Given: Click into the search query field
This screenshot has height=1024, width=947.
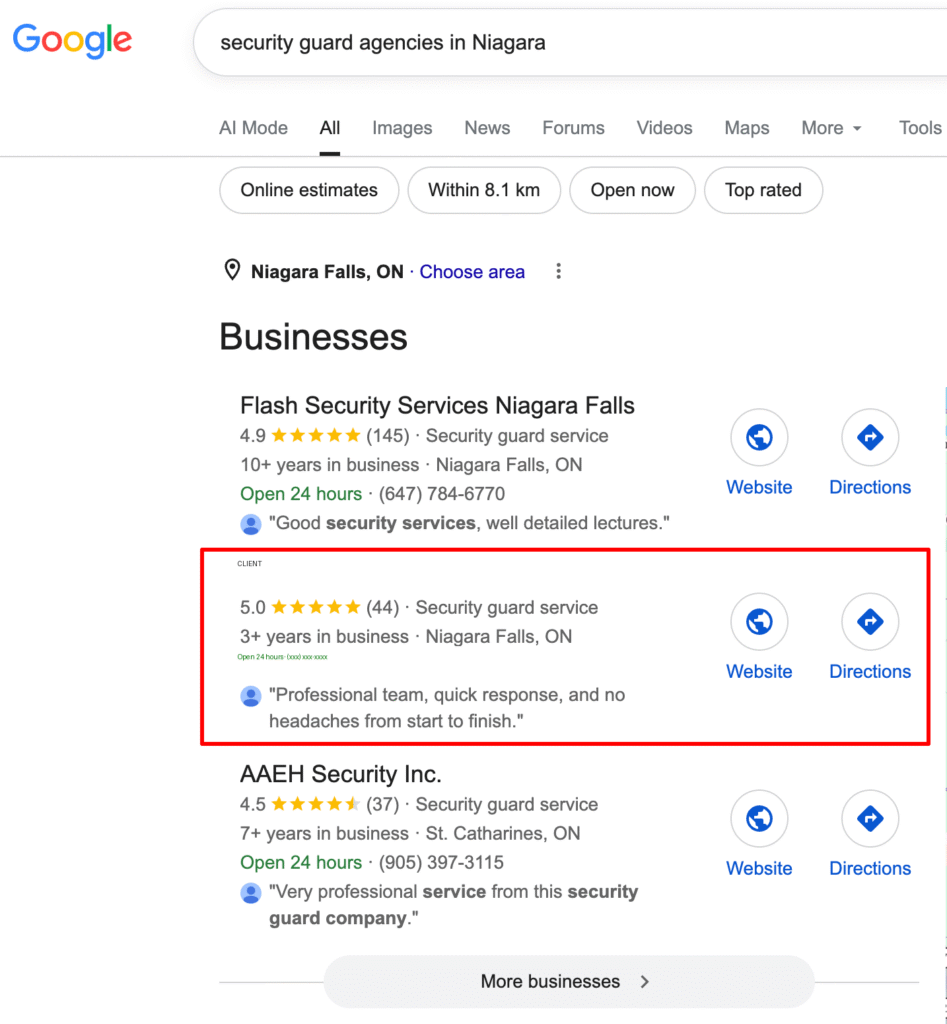Looking at the screenshot, I should pos(568,42).
